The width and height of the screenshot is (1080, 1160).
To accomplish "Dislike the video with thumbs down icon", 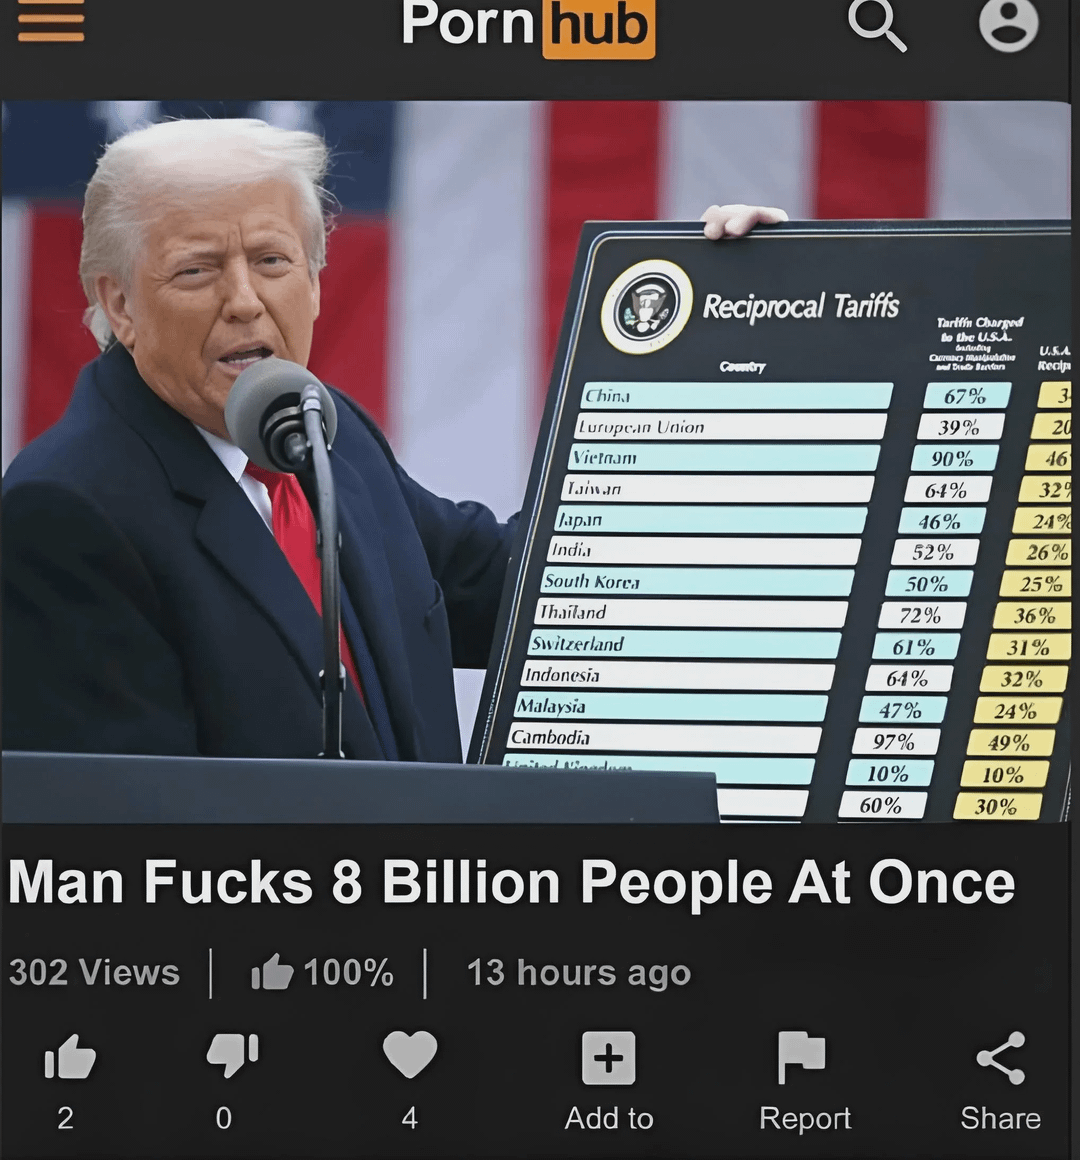I will (232, 1054).
